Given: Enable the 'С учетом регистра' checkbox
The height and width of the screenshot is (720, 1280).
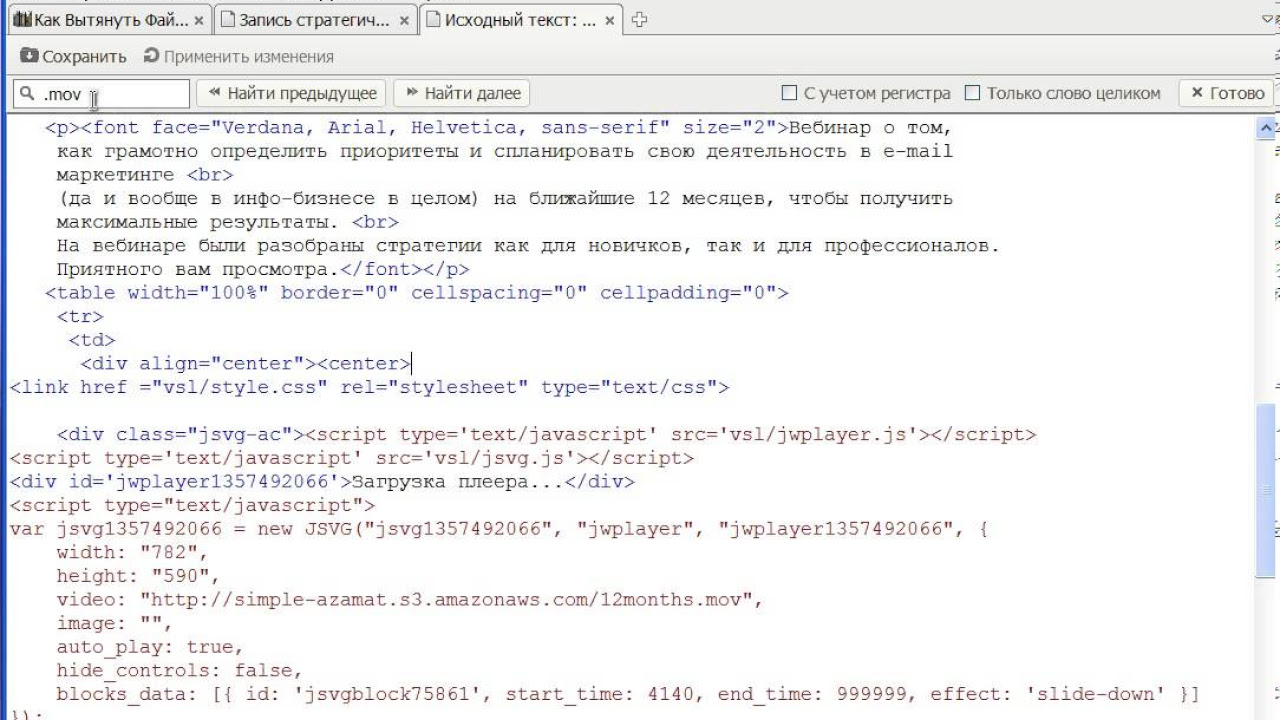Looking at the screenshot, I should pyautogui.click(x=789, y=93).
